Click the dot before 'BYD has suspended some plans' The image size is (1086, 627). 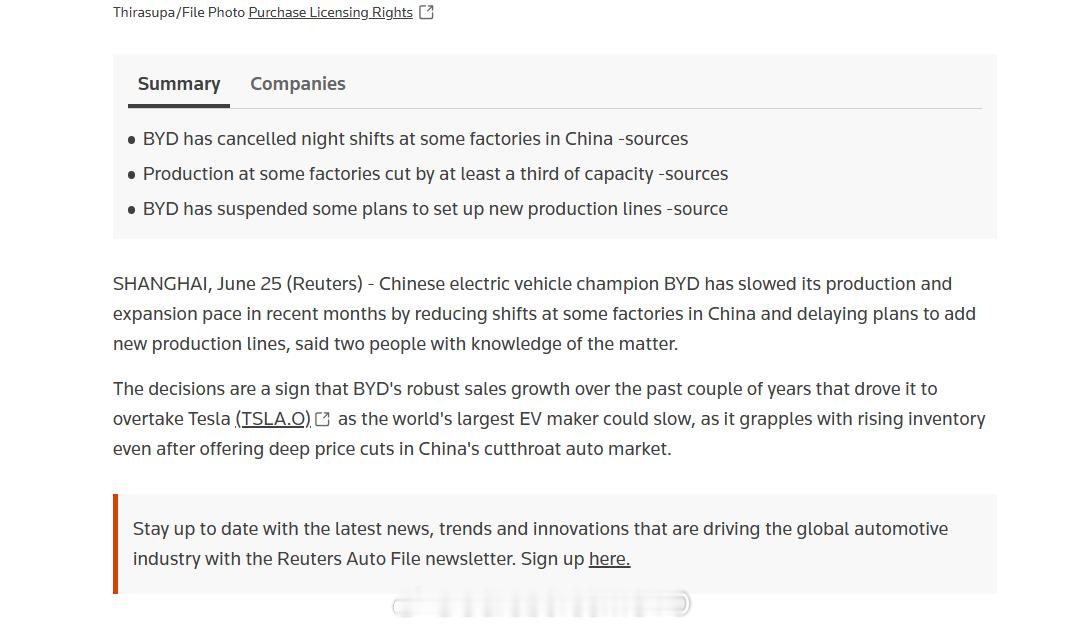point(132,210)
